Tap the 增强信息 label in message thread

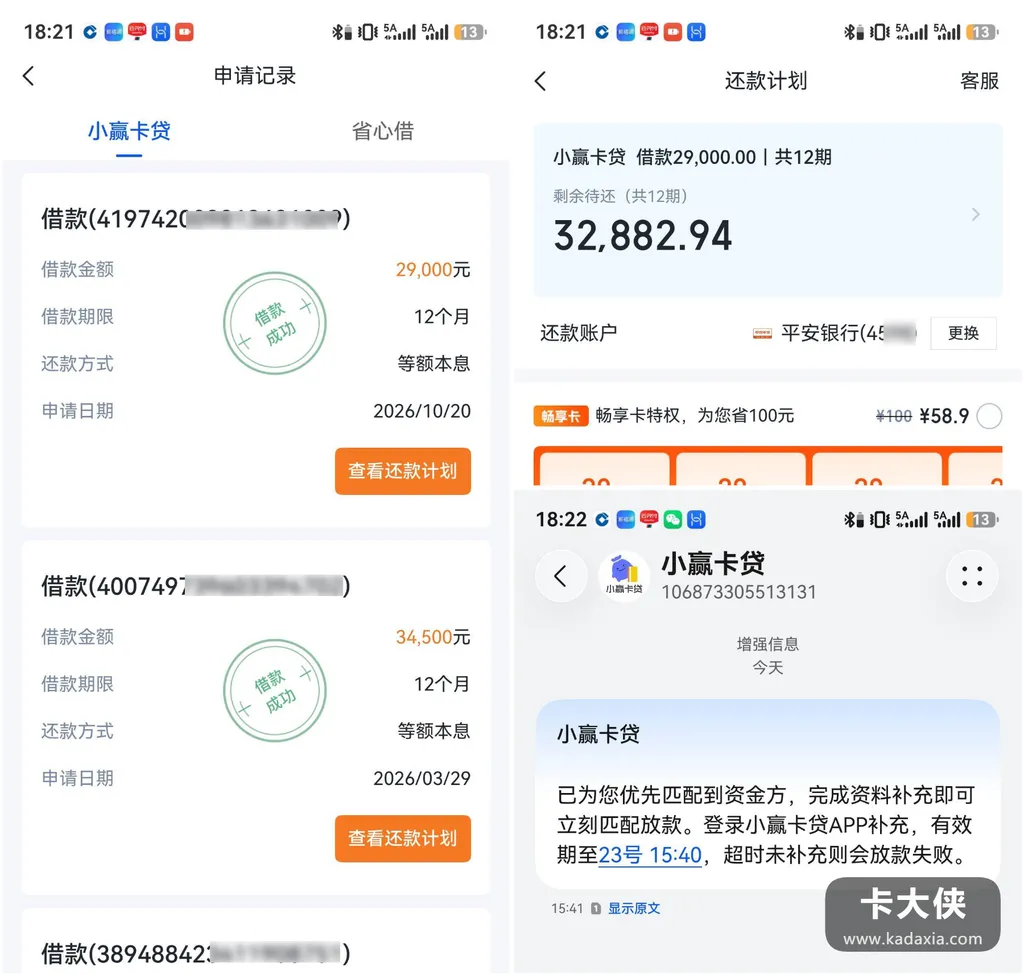click(x=767, y=645)
